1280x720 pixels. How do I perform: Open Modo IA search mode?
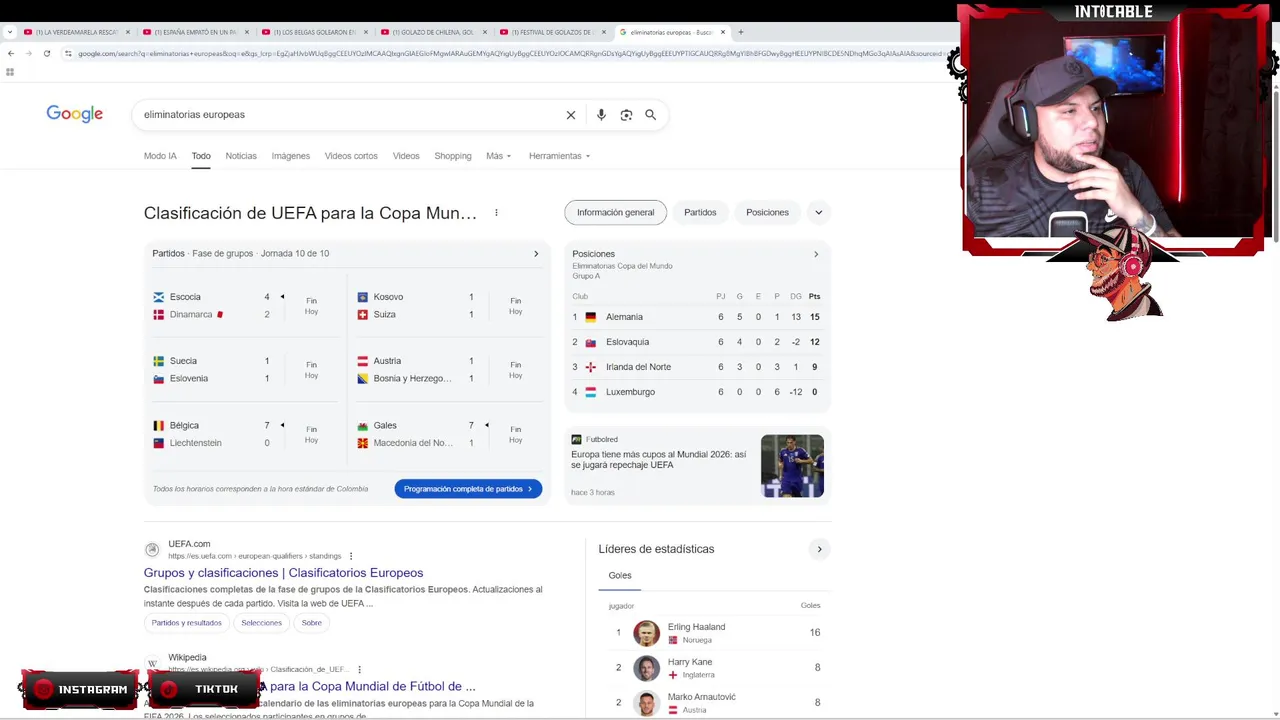pos(160,156)
